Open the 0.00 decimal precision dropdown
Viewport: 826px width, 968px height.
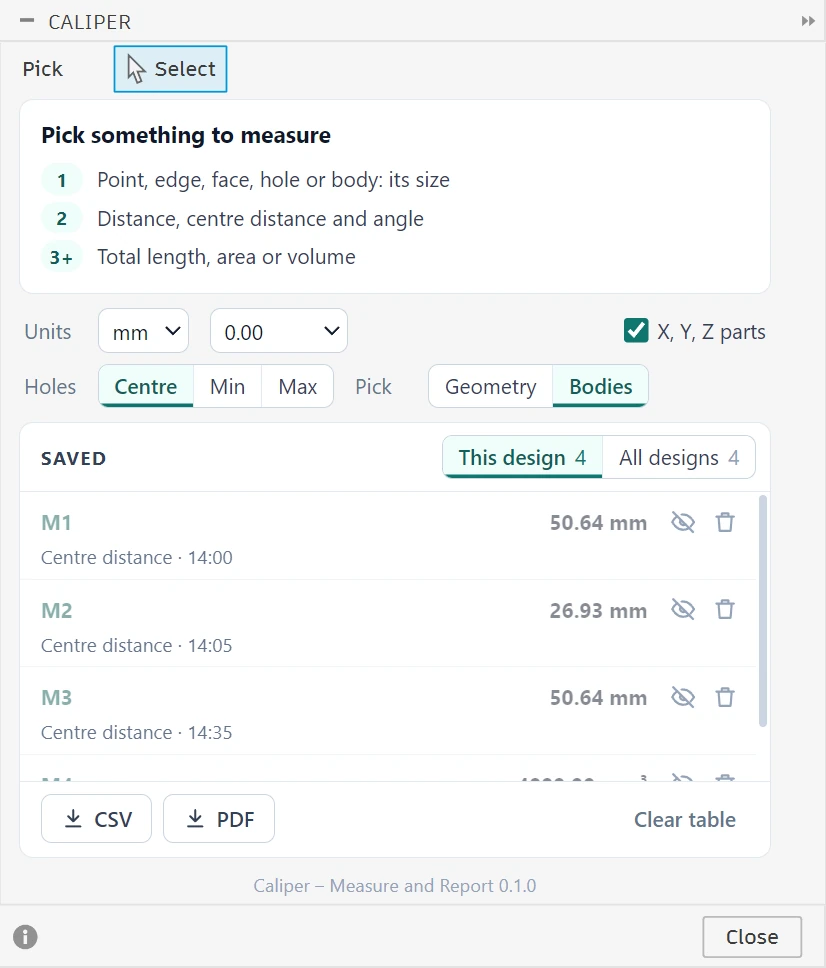[279, 331]
